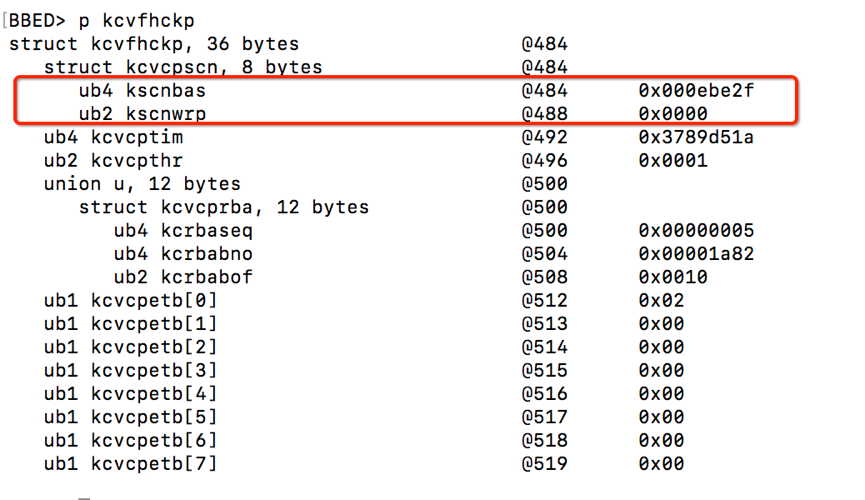Select the 'ub2 kcvcpthr' field
The height and width of the screenshot is (500, 865).
(x=113, y=161)
